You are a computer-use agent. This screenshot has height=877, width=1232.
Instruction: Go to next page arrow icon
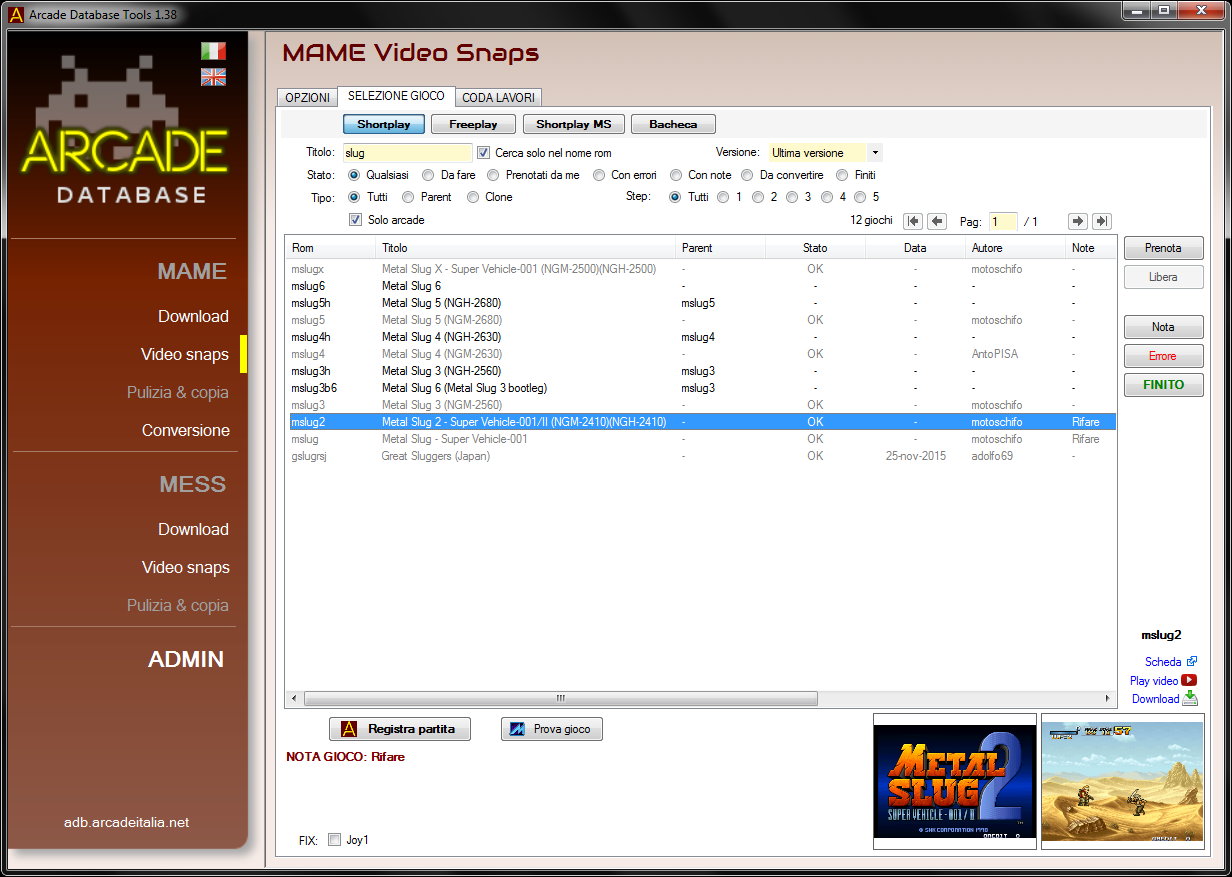pyautogui.click(x=1077, y=221)
